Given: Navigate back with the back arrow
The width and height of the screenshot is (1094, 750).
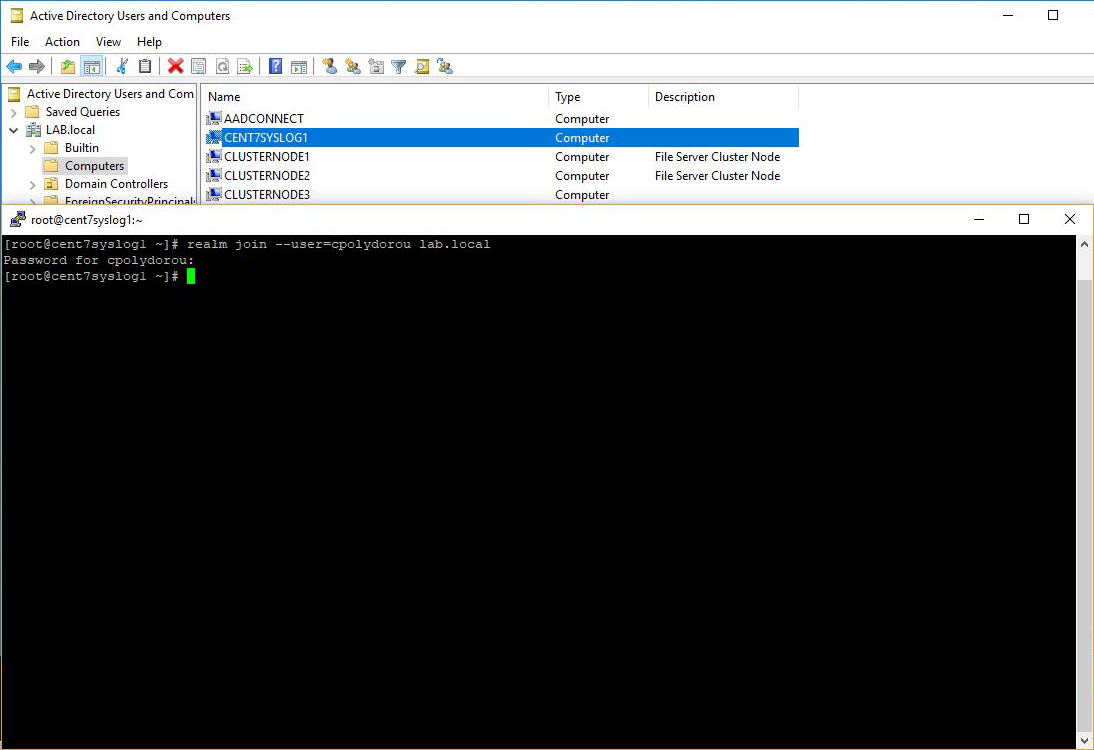Looking at the screenshot, I should coord(15,66).
